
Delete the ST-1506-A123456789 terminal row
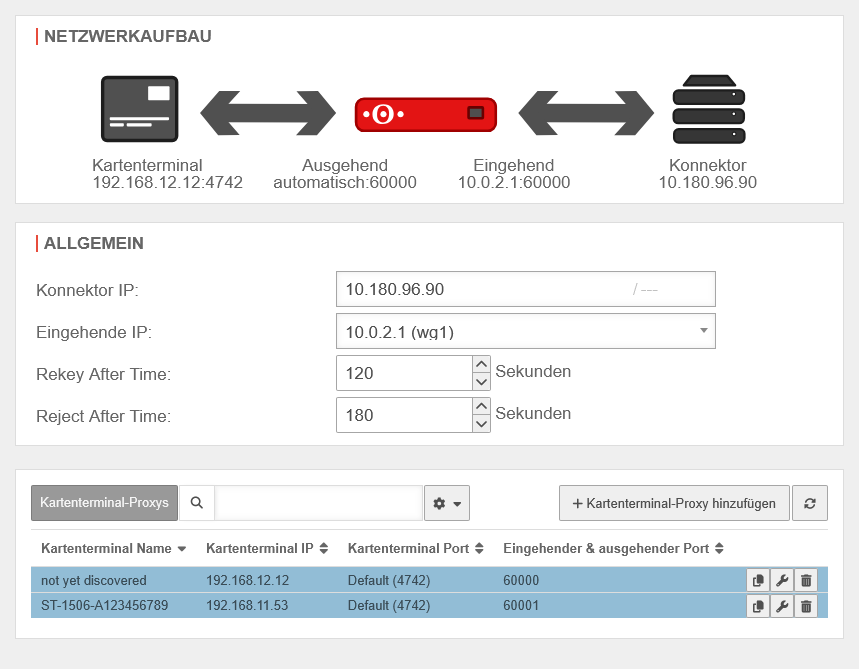(x=806, y=606)
